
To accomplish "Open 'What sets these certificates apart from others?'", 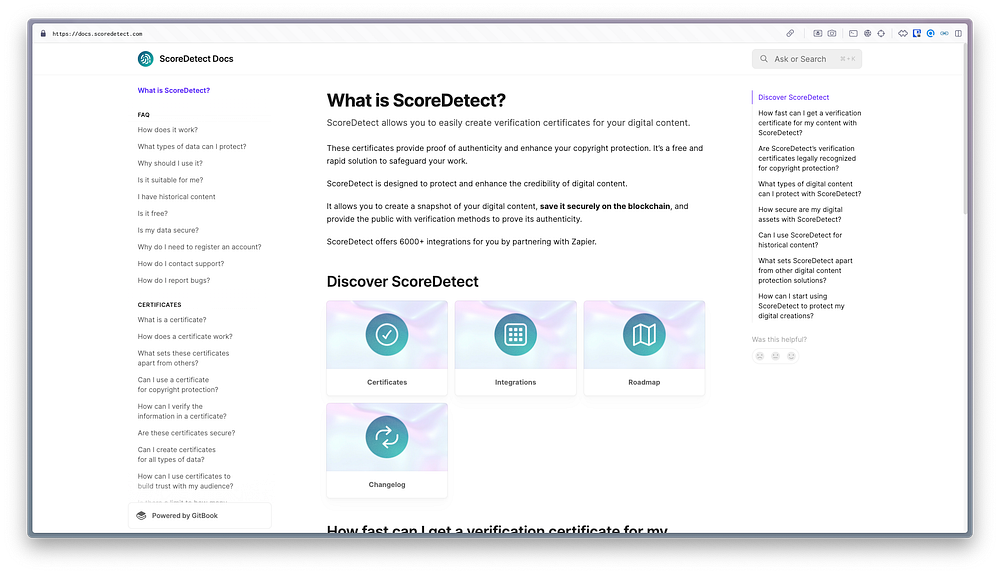I will point(183,358).
